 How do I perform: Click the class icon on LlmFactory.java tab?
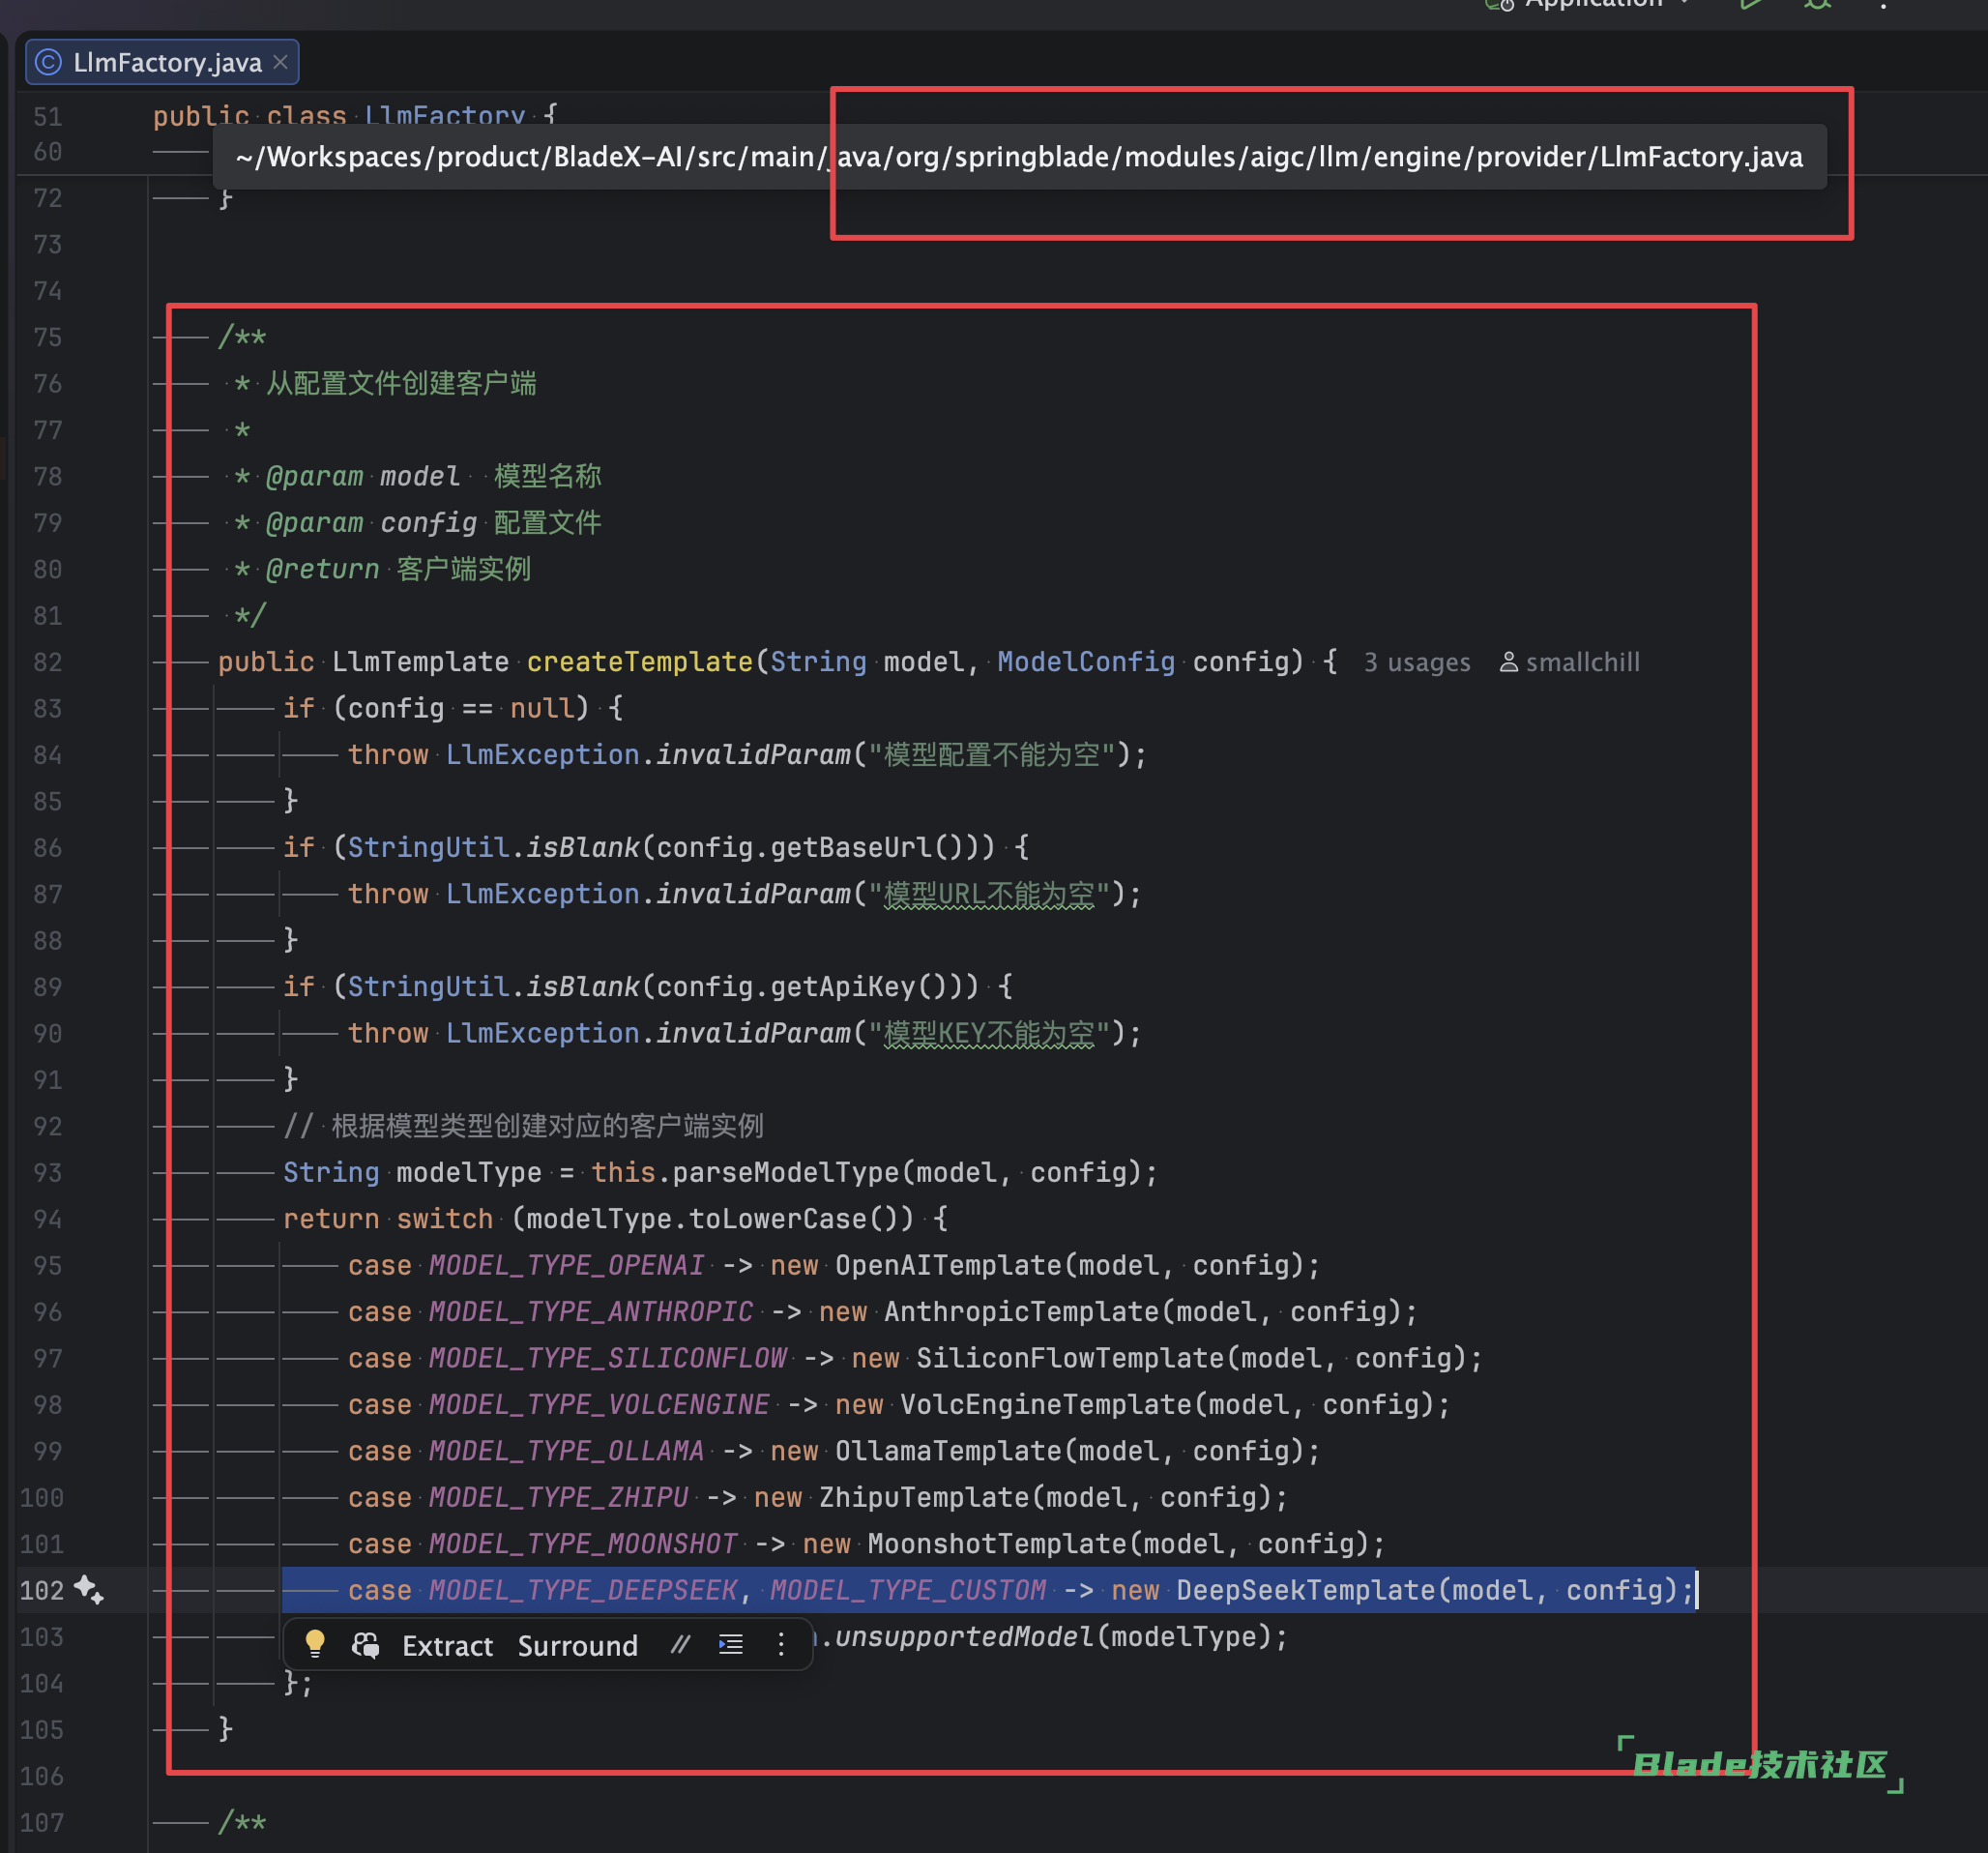(48, 62)
